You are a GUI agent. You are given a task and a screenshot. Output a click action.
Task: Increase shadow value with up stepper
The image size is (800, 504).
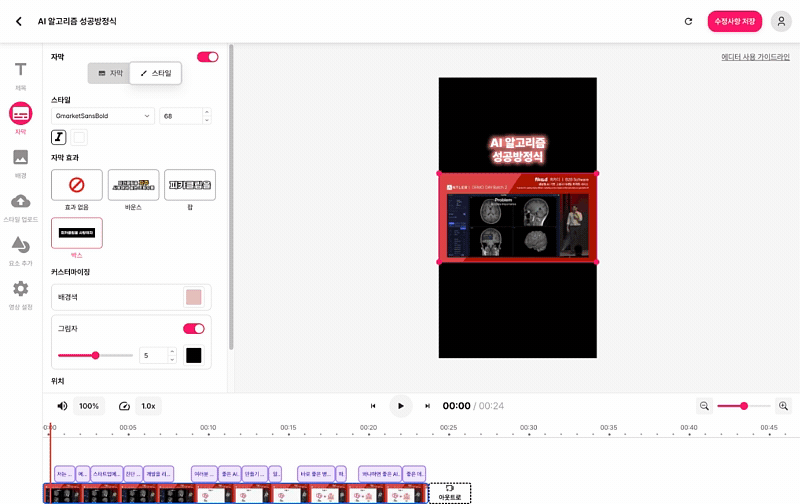point(172,351)
